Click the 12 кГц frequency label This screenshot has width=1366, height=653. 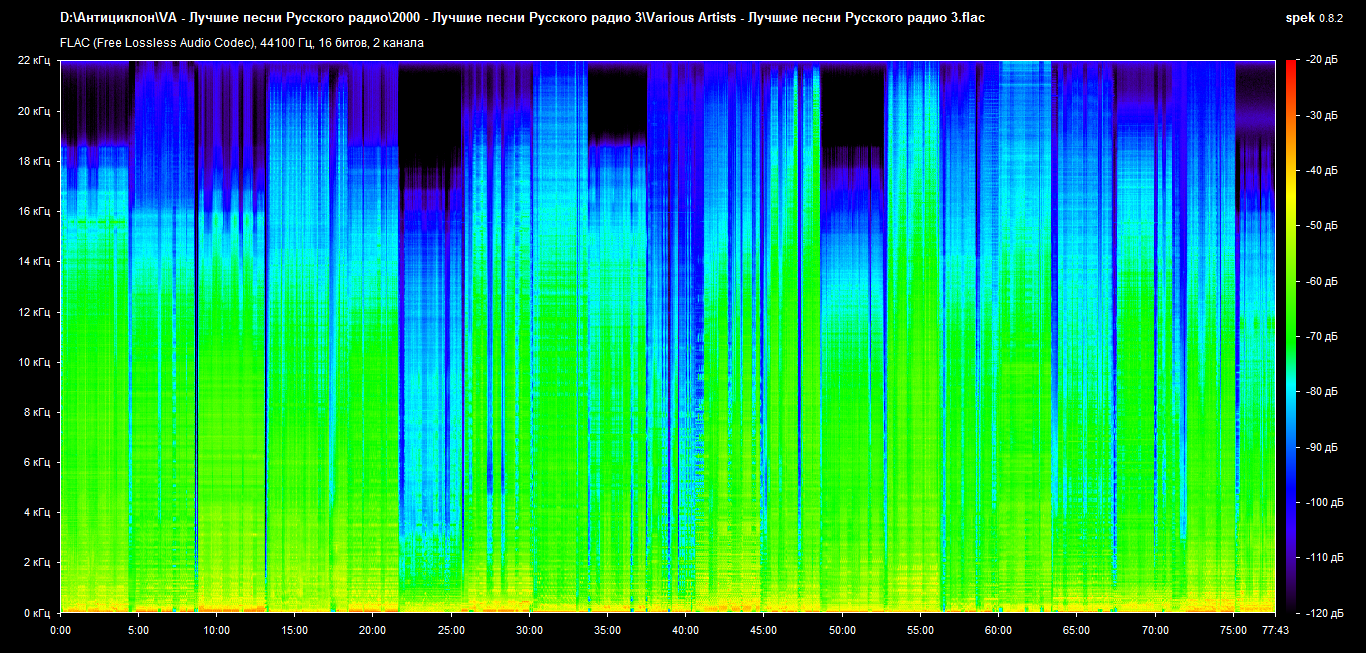click(35, 311)
